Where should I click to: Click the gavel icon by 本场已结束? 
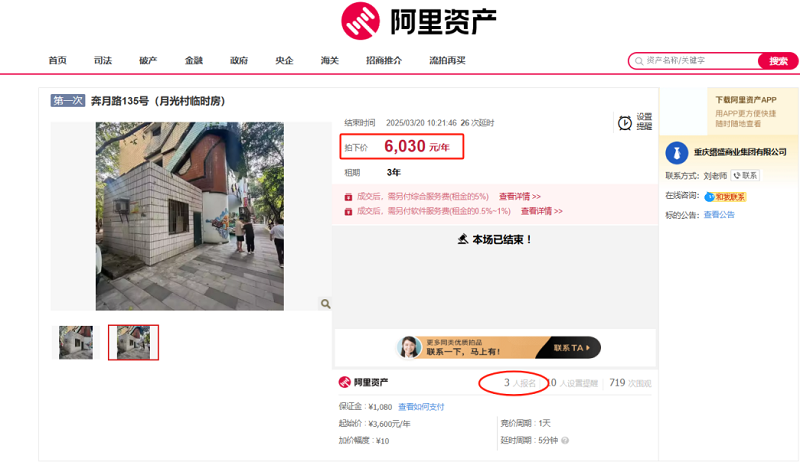click(x=463, y=239)
